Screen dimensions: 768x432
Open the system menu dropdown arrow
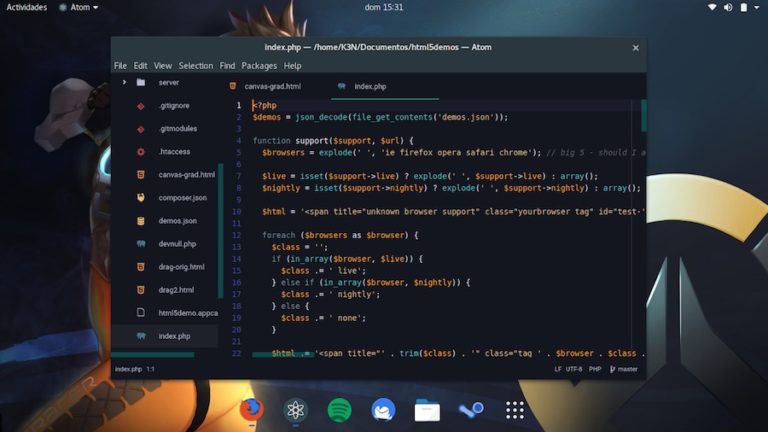click(x=757, y=7)
